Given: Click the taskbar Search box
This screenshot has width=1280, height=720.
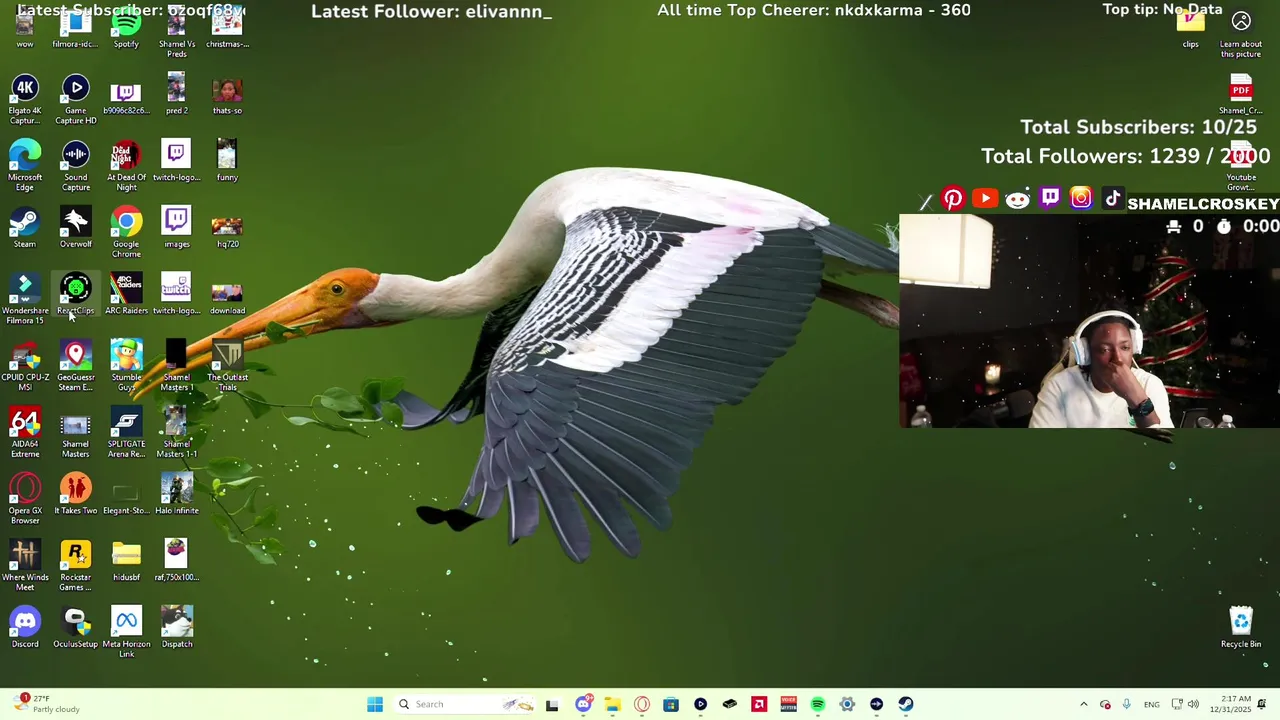Looking at the screenshot, I should coord(464,704).
